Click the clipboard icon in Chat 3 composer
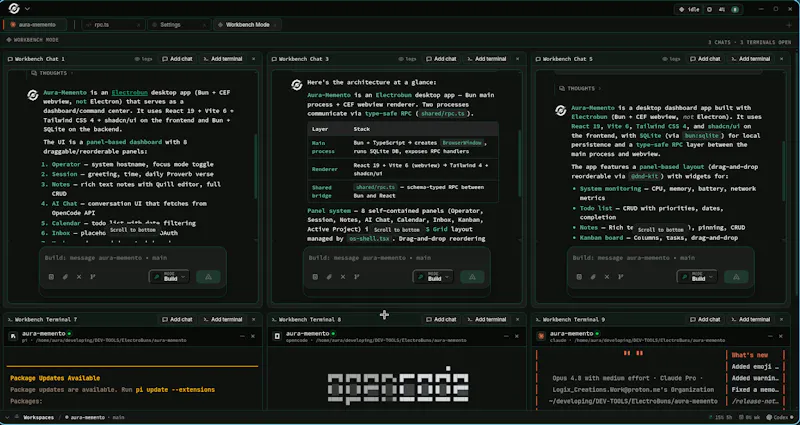Image resolution: width=800 pixels, height=425 pixels. (x=315, y=277)
